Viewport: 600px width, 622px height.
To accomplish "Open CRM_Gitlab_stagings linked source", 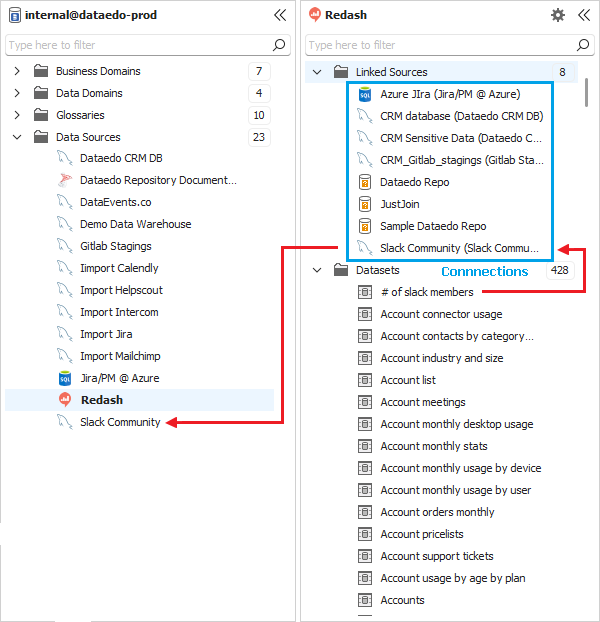I will tap(462, 160).
